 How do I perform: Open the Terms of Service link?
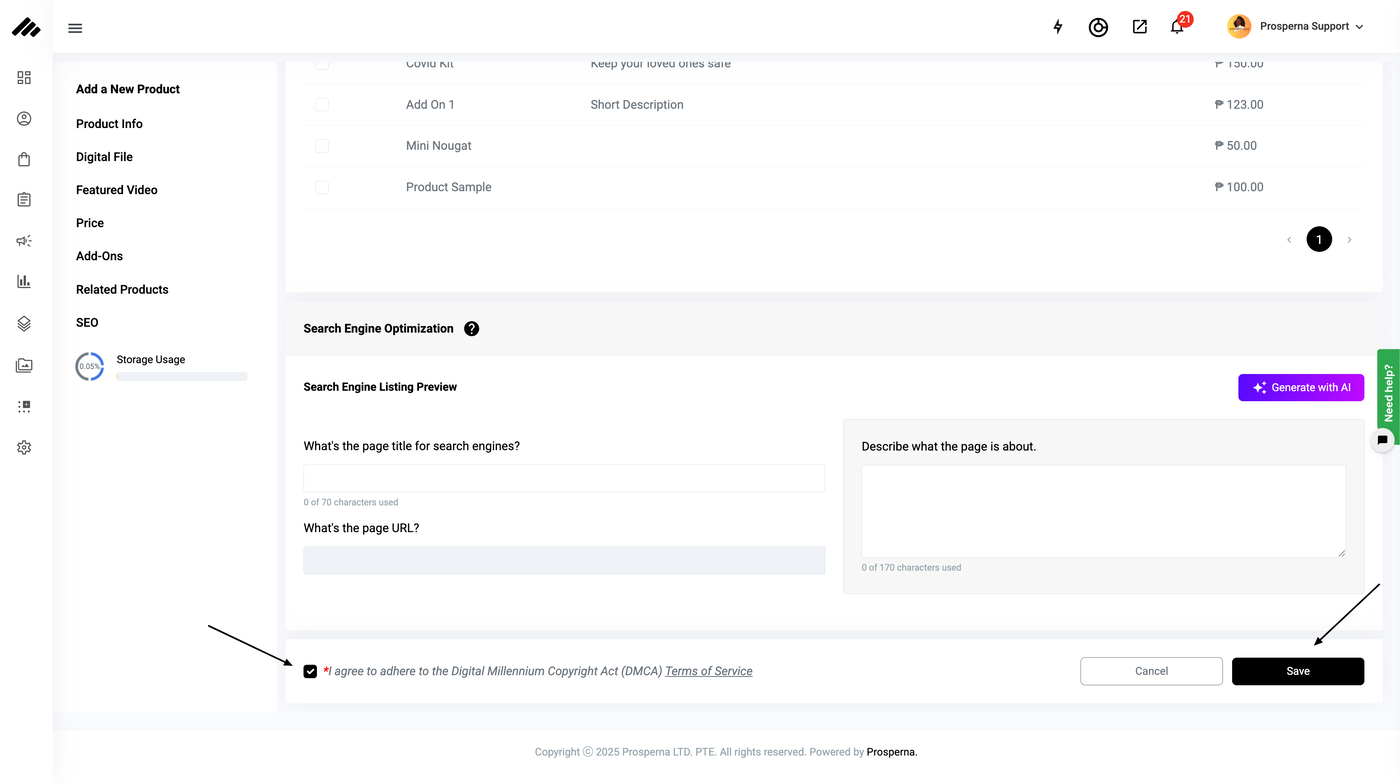pyautogui.click(x=708, y=672)
